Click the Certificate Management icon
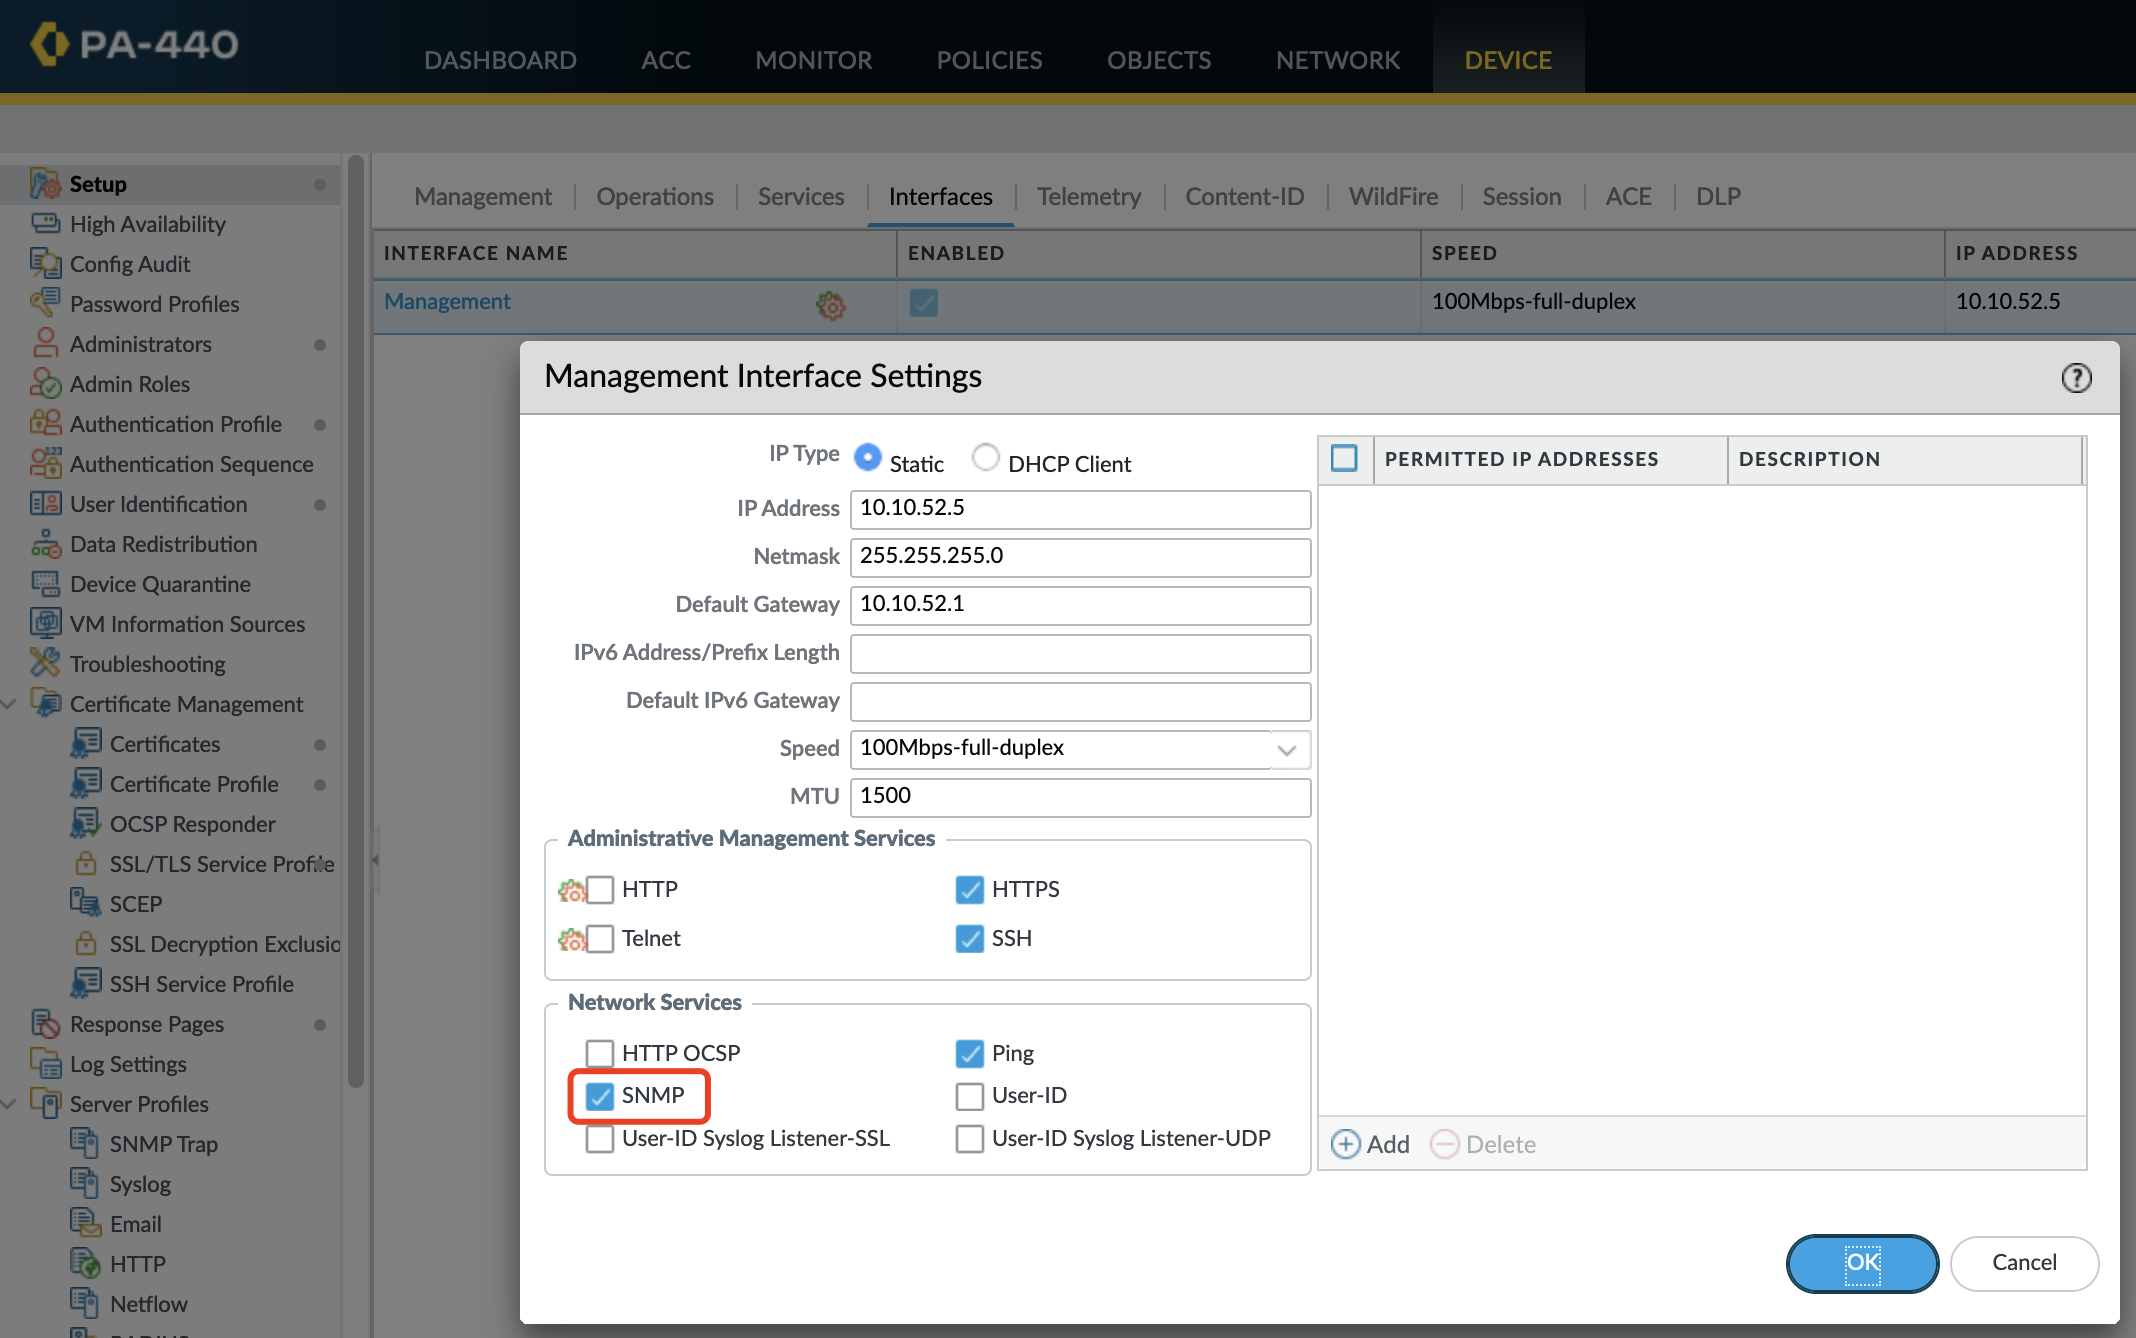This screenshot has width=2136, height=1338. coord(45,703)
